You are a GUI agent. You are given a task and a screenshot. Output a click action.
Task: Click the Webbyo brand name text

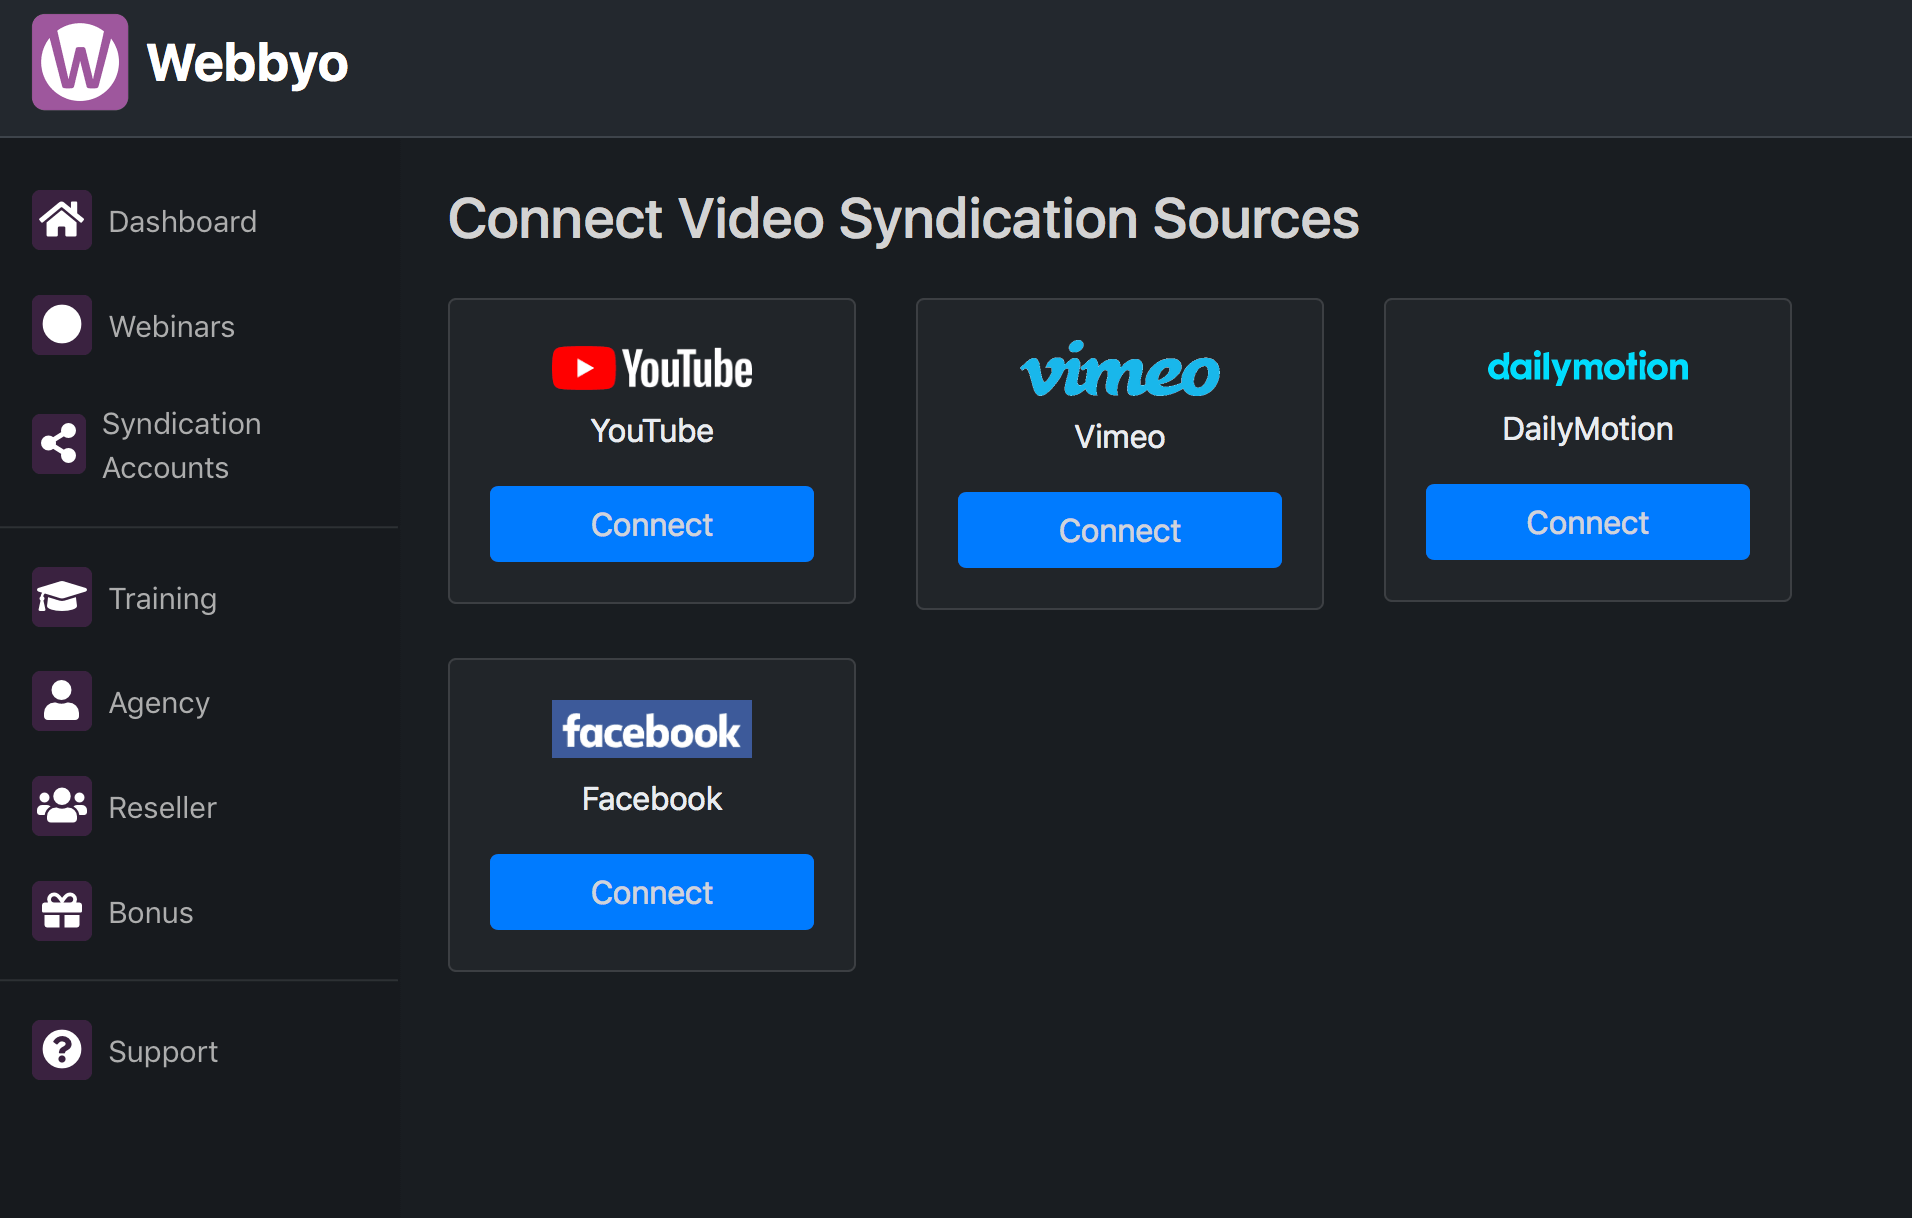click(x=247, y=63)
